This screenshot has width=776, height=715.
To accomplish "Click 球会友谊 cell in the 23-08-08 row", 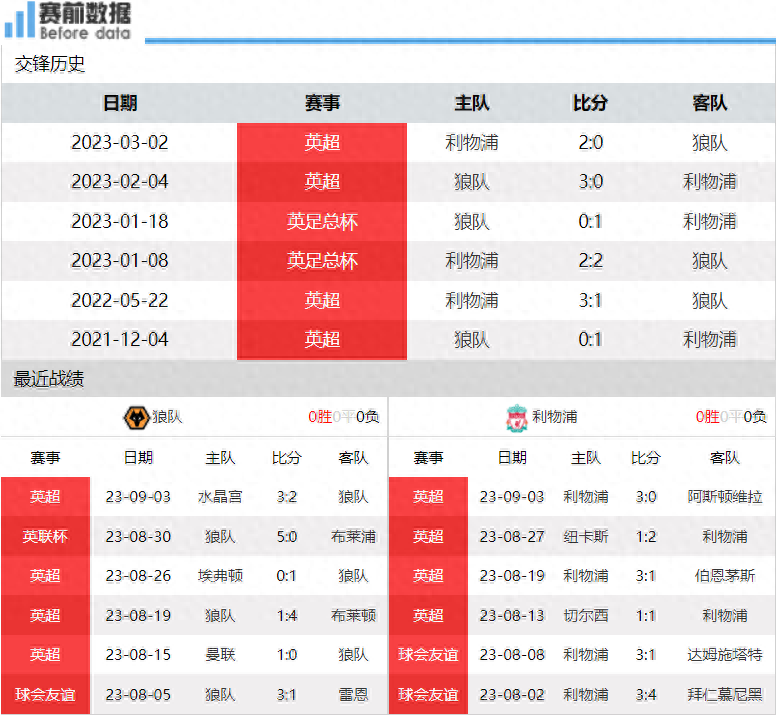I will pos(429,655).
